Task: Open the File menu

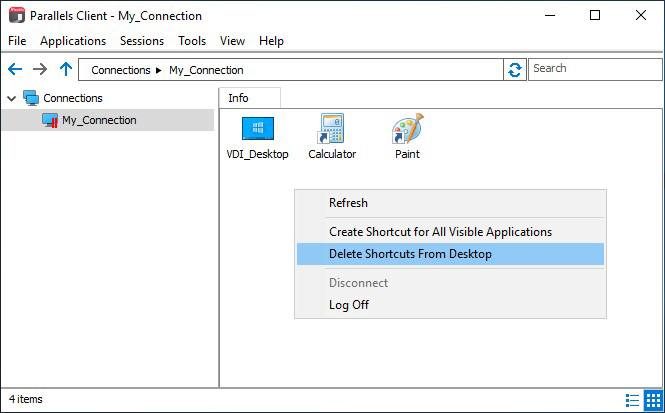Action: coord(17,41)
